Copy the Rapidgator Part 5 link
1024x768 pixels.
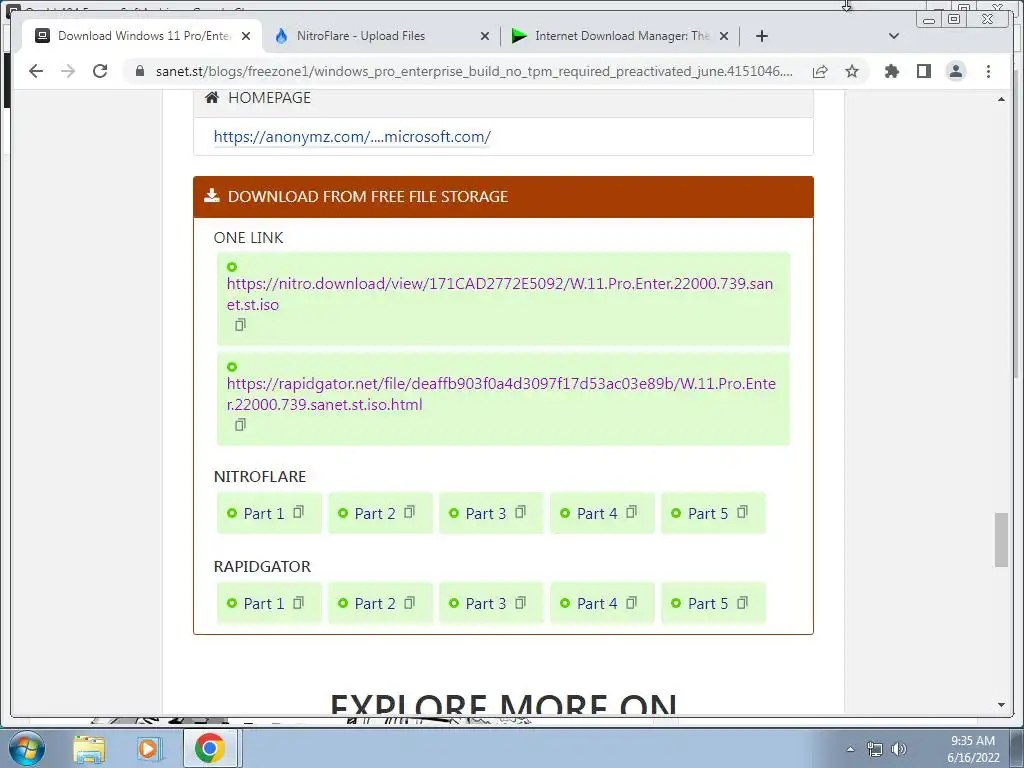pyautogui.click(x=743, y=602)
